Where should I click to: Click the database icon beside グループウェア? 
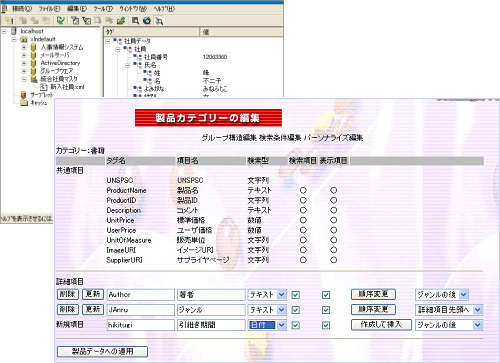click(x=33, y=71)
